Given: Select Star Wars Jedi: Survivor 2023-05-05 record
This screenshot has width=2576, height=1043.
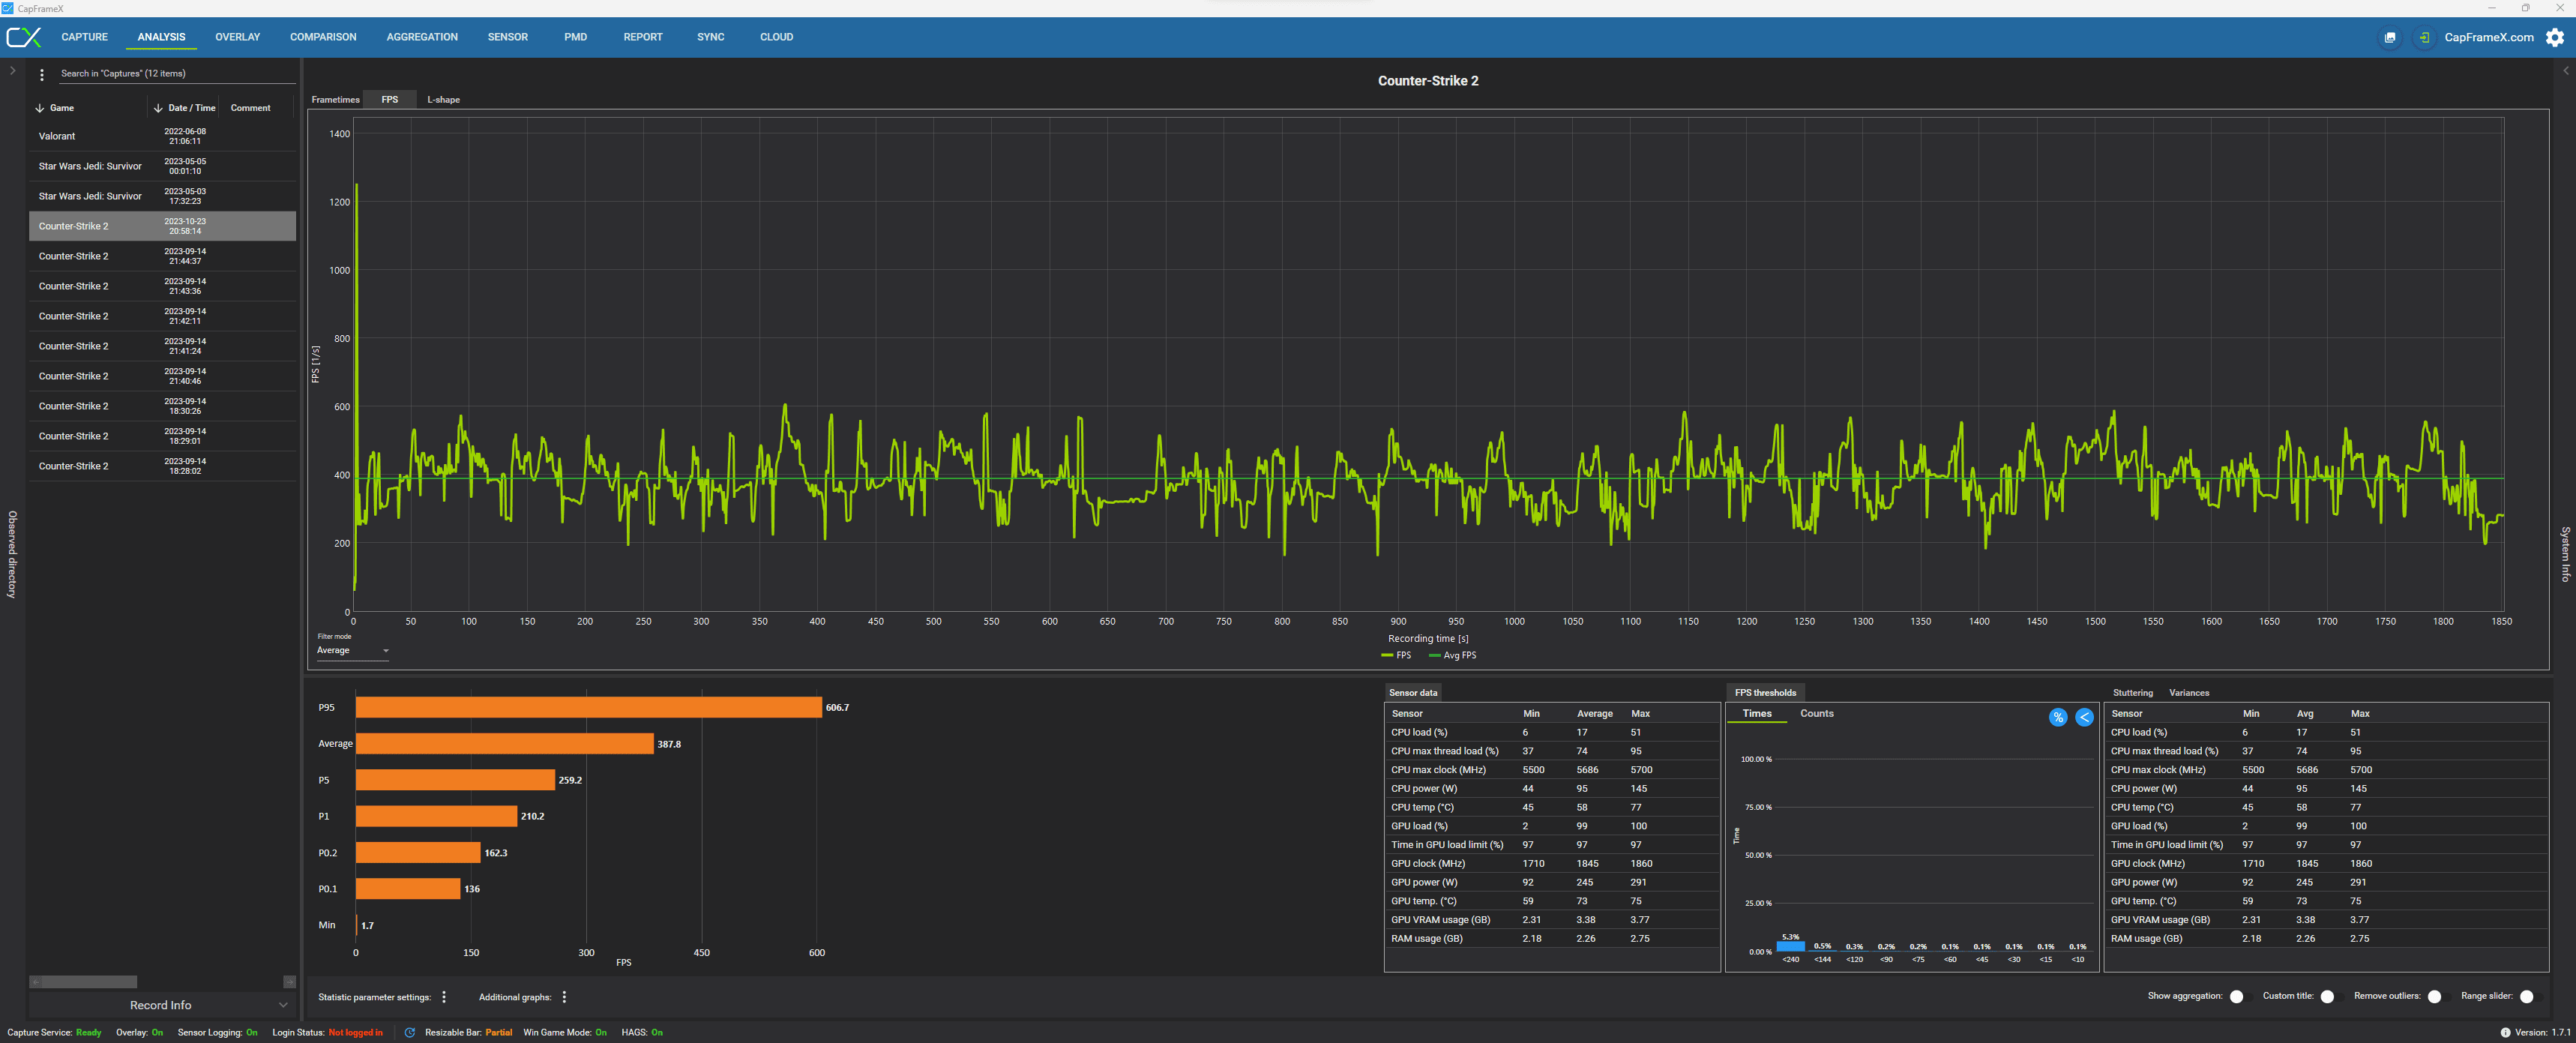Looking at the screenshot, I should tap(162, 166).
